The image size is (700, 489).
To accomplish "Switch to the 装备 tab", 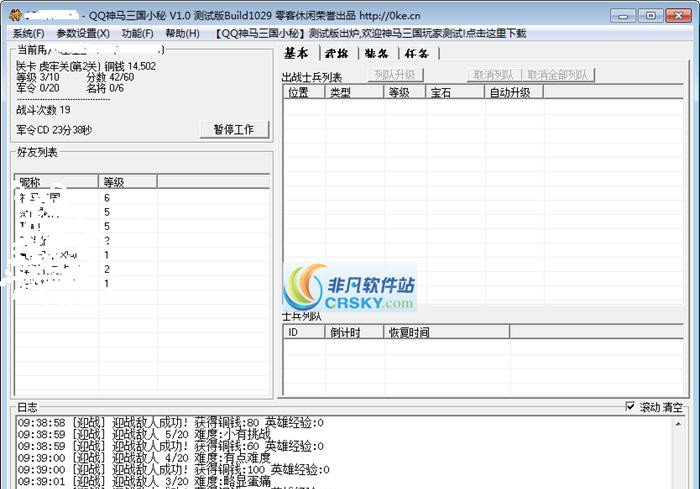I will point(376,54).
